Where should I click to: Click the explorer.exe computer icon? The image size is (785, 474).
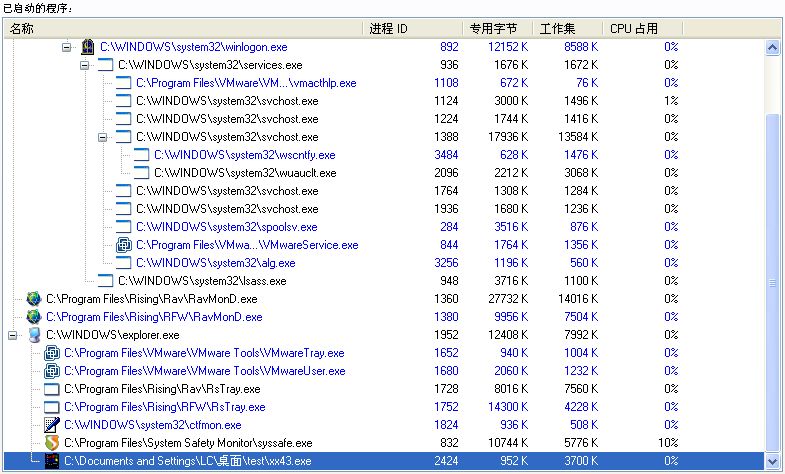(34, 335)
